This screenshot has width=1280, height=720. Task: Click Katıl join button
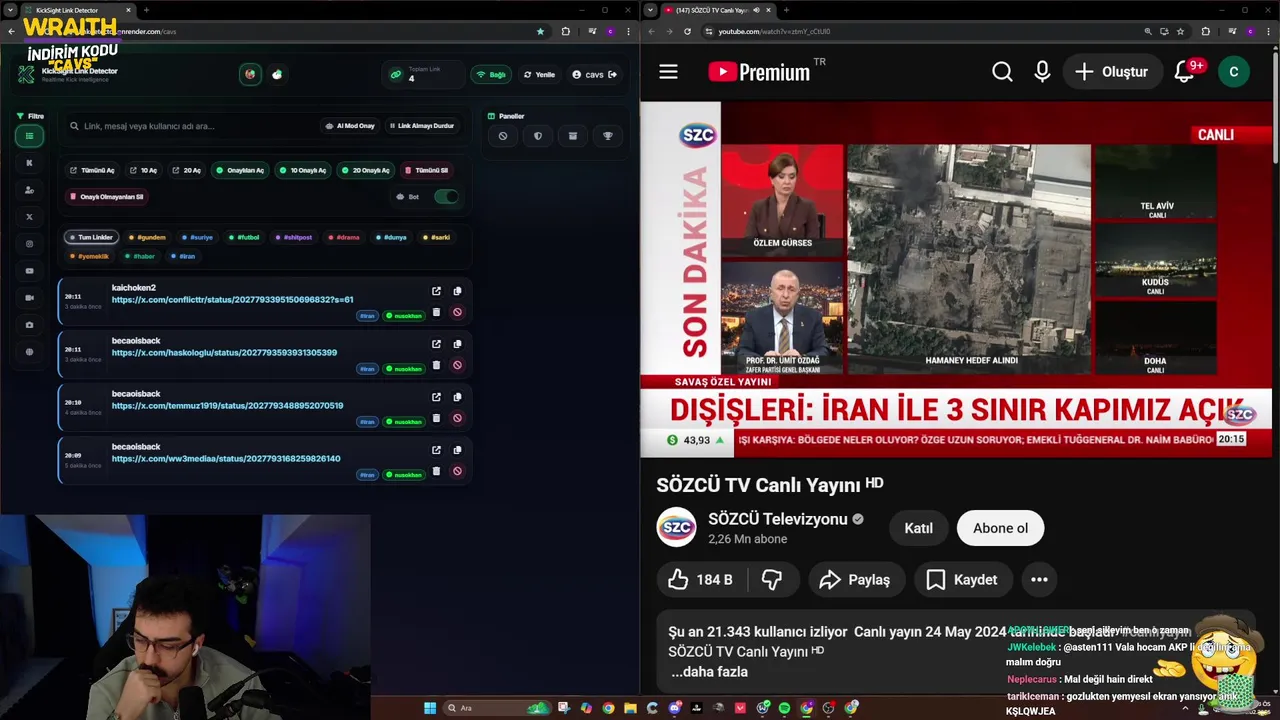point(918,528)
